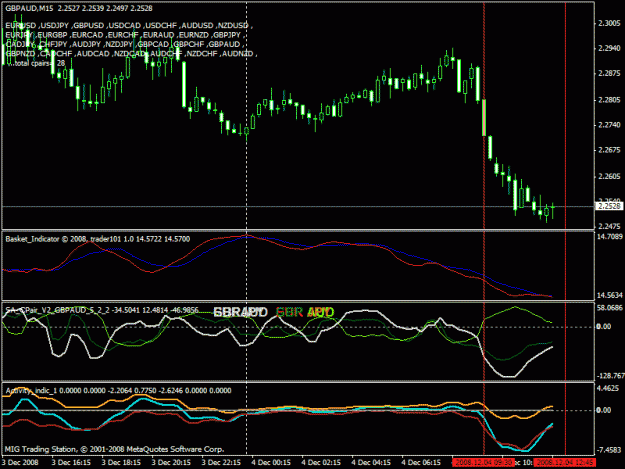Image resolution: width=625 pixels, height=469 pixels.
Task: Select the Activity_indic_1 indicator label
Action: pos(118,391)
